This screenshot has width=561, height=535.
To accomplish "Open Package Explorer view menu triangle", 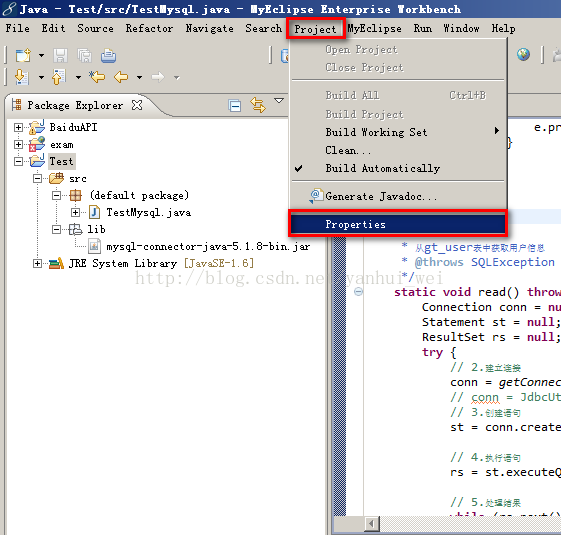I will (279, 101).
